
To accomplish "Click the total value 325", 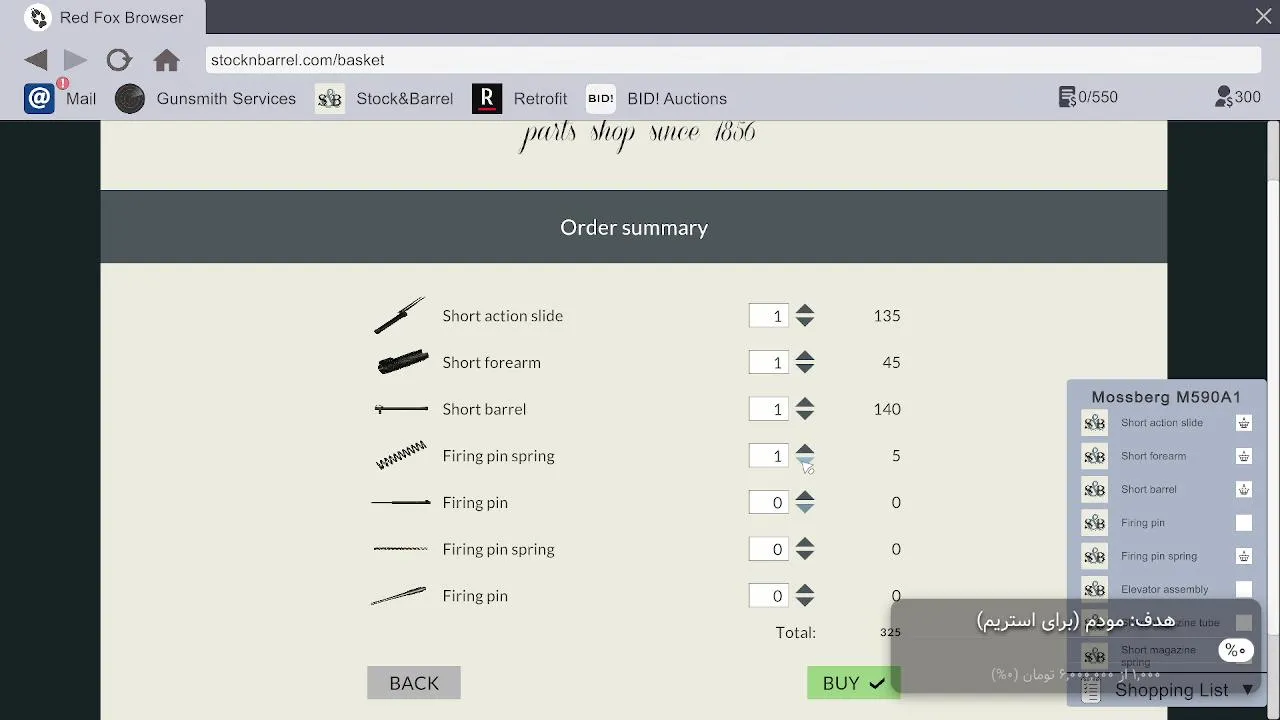I will click(890, 632).
